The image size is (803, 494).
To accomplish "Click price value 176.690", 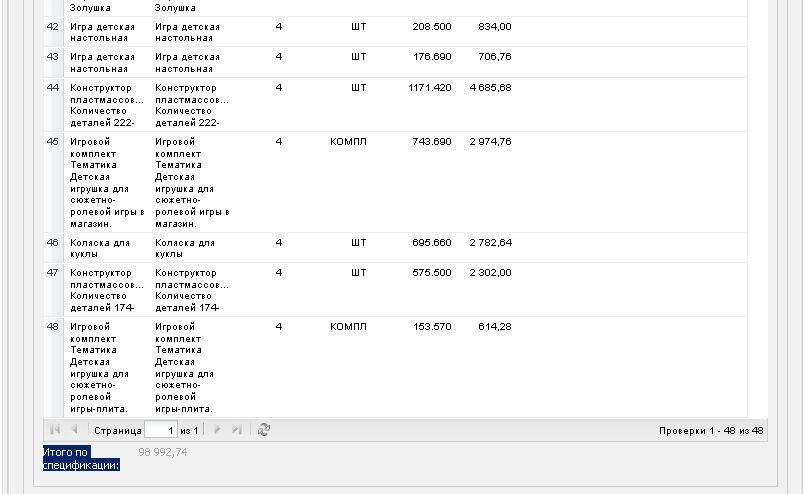I will click(432, 57).
